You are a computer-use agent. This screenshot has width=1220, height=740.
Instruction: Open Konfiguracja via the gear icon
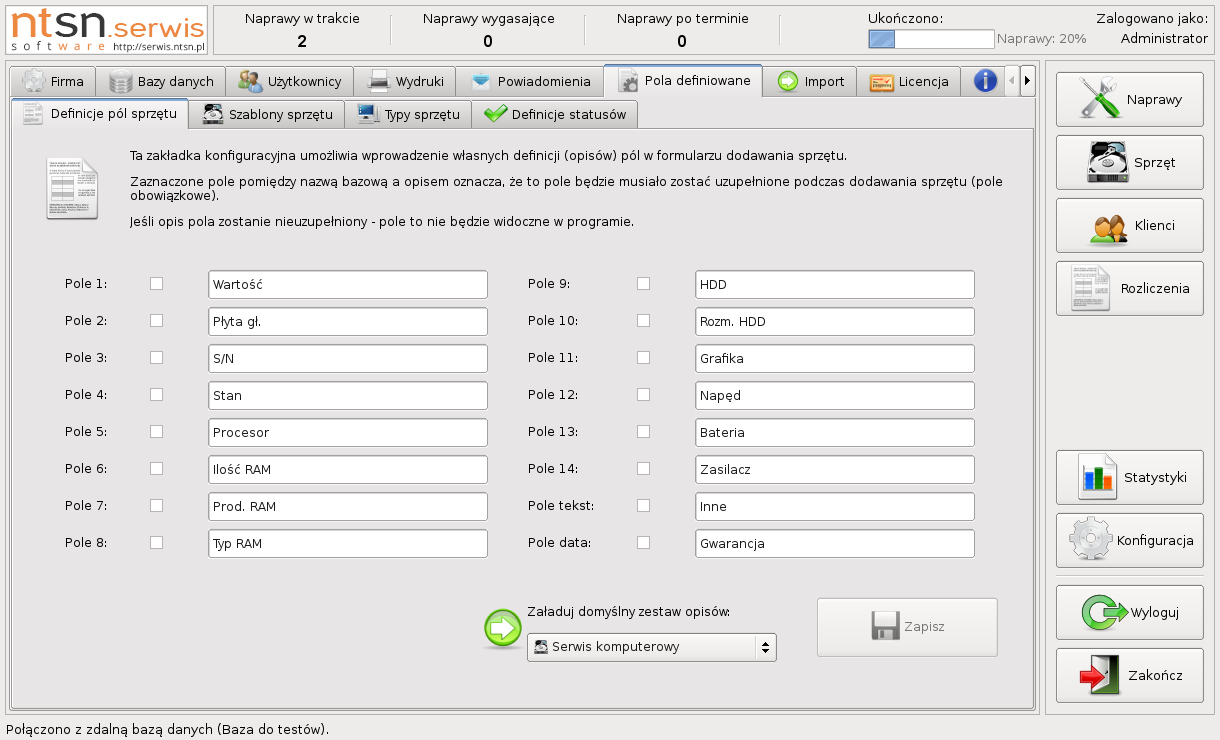coord(1090,540)
